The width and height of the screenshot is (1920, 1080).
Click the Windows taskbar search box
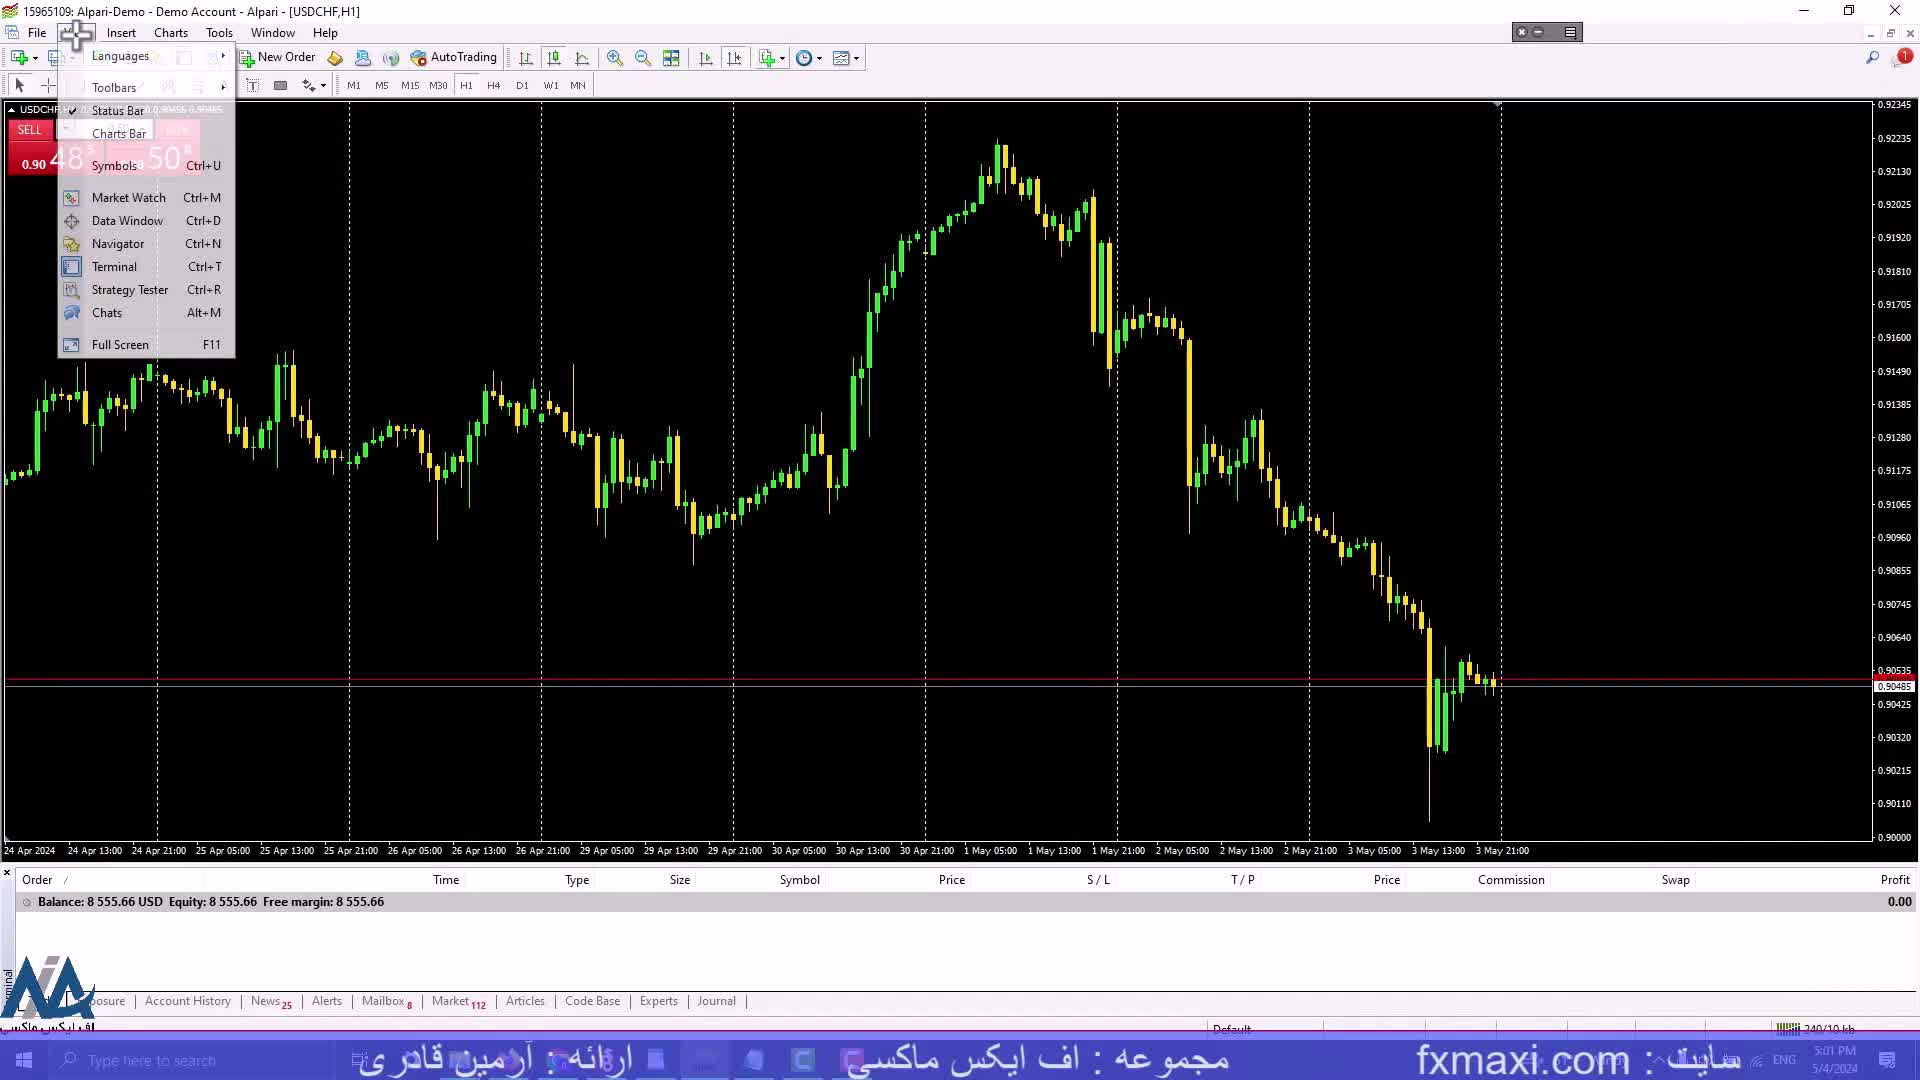[x=150, y=1061]
